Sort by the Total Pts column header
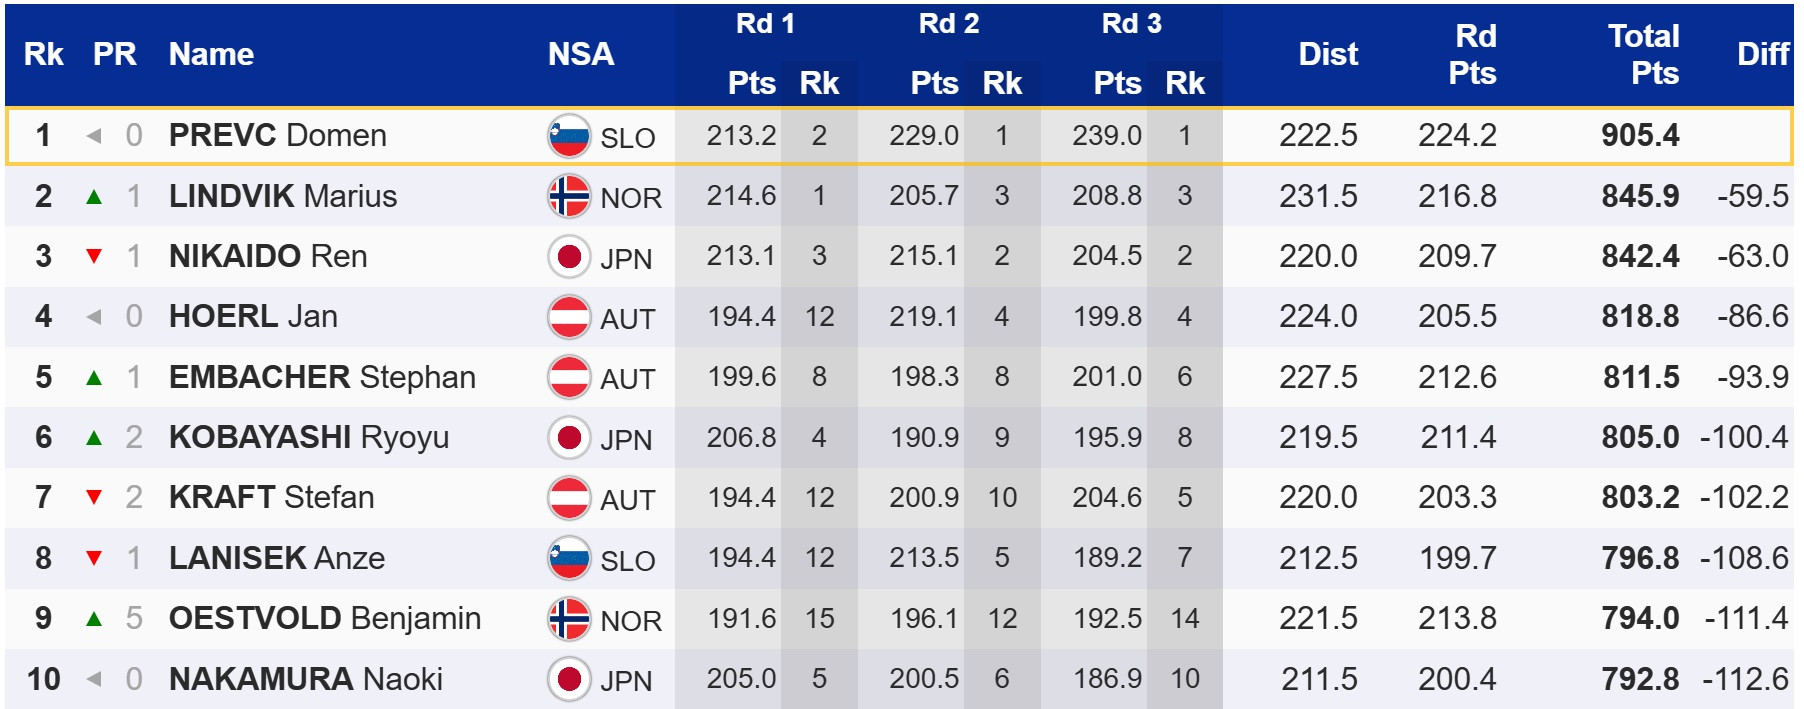Viewport: 1804px width, 709px height. [x=1643, y=54]
